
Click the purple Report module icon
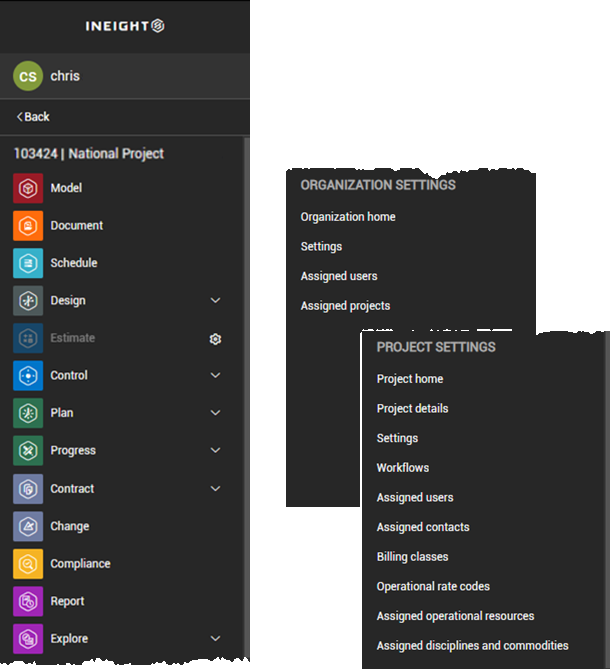pos(28,602)
